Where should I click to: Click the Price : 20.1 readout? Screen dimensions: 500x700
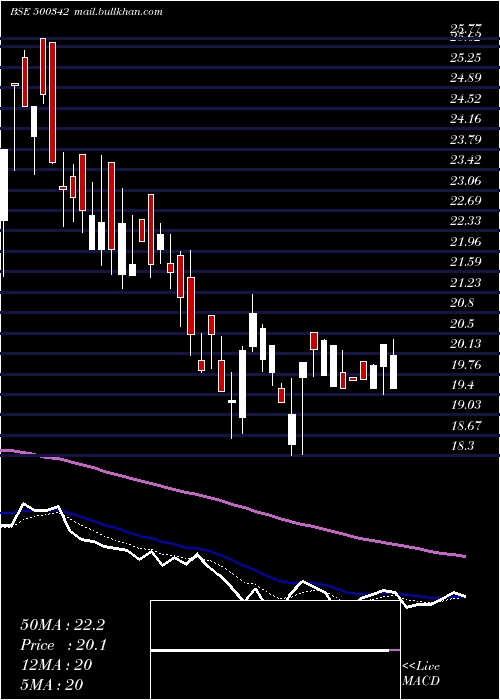point(63,645)
